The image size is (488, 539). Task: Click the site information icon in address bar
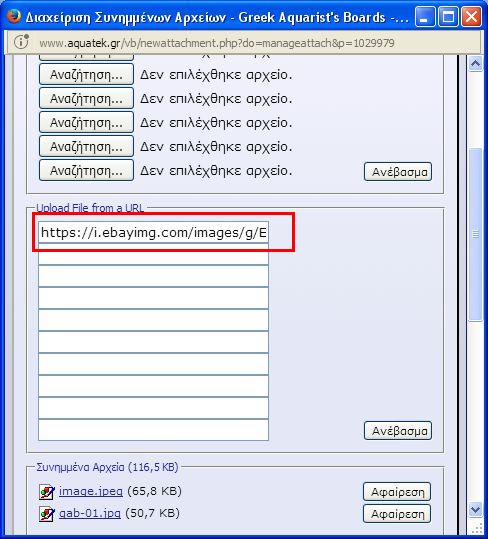pyautogui.click(x=21, y=42)
